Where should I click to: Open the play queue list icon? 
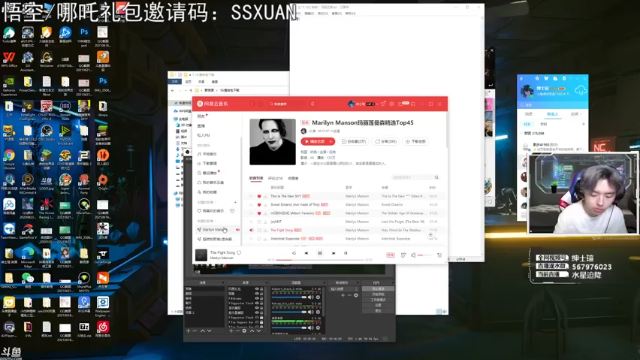440,255
